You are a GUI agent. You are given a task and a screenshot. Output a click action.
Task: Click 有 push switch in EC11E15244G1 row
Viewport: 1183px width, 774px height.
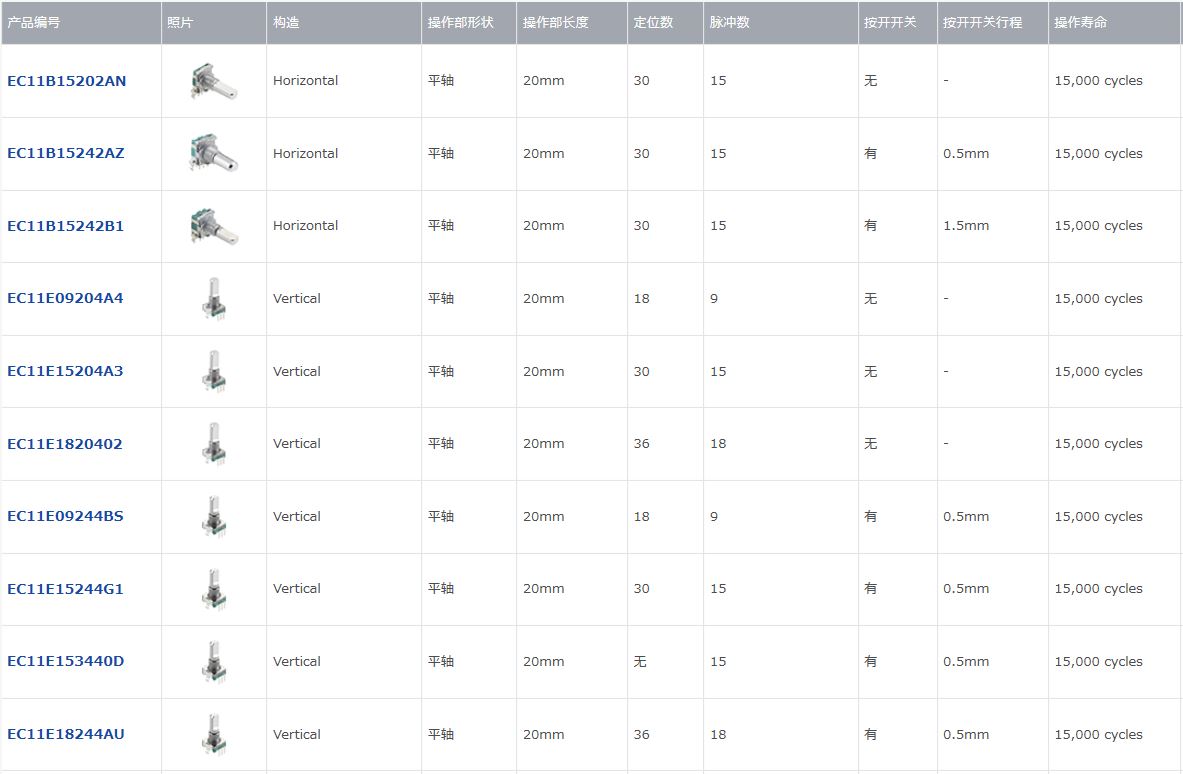click(x=871, y=588)
